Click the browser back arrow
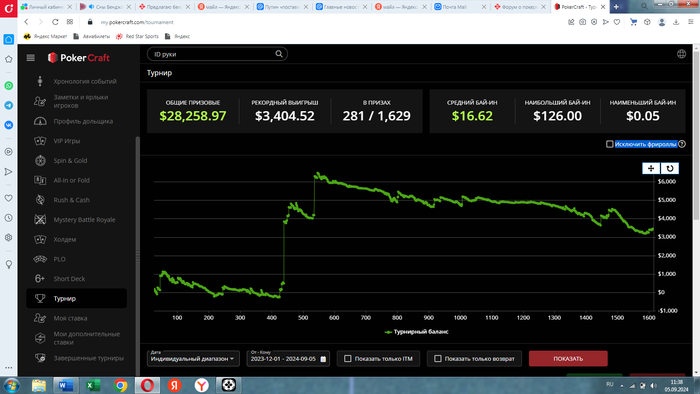This screenshot has height=394, width=700. 26,22
